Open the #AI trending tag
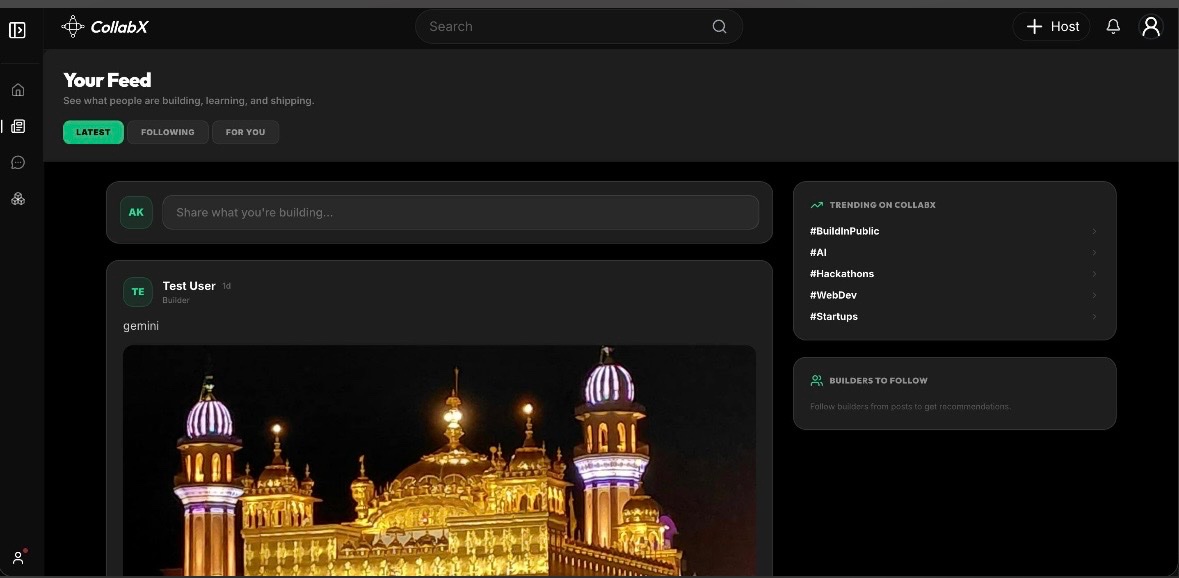 tap(818, 253)
